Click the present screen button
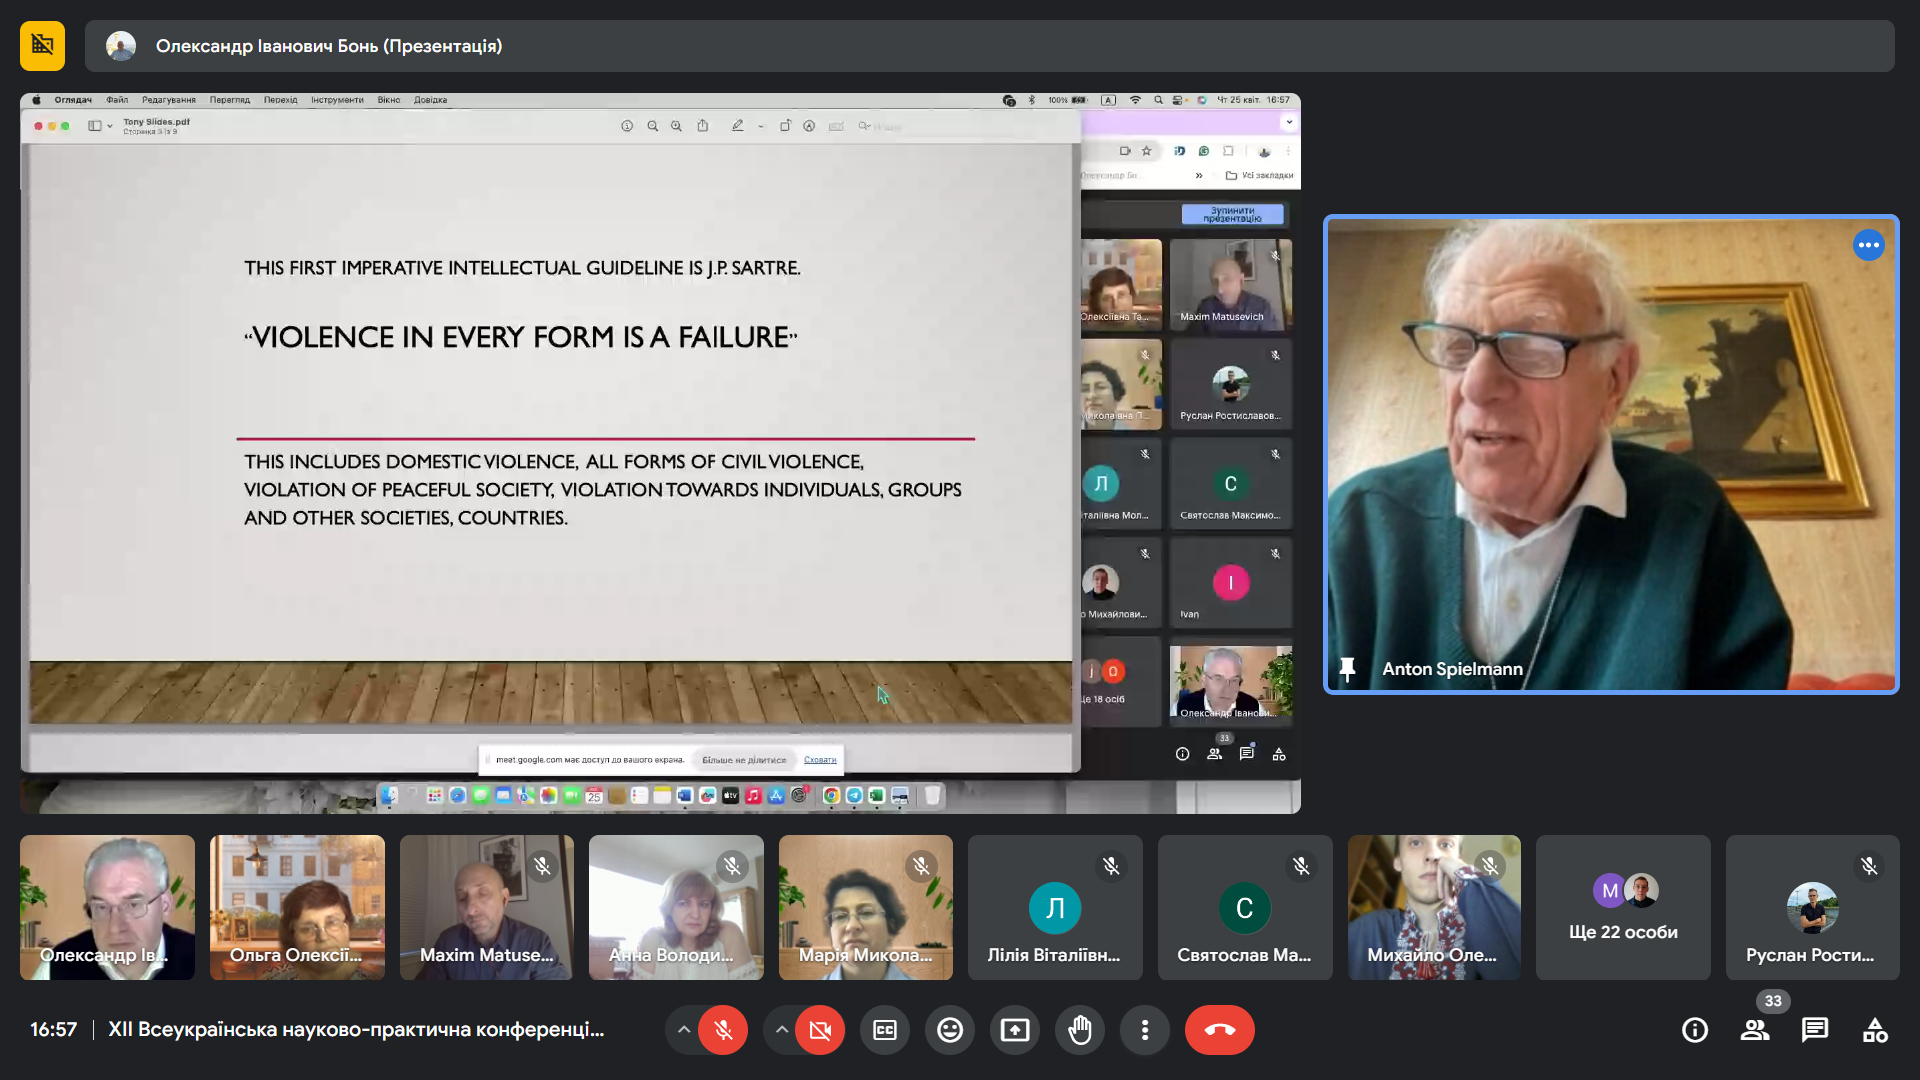Screen dimensions: 1920x1080 (1015, 1030)
